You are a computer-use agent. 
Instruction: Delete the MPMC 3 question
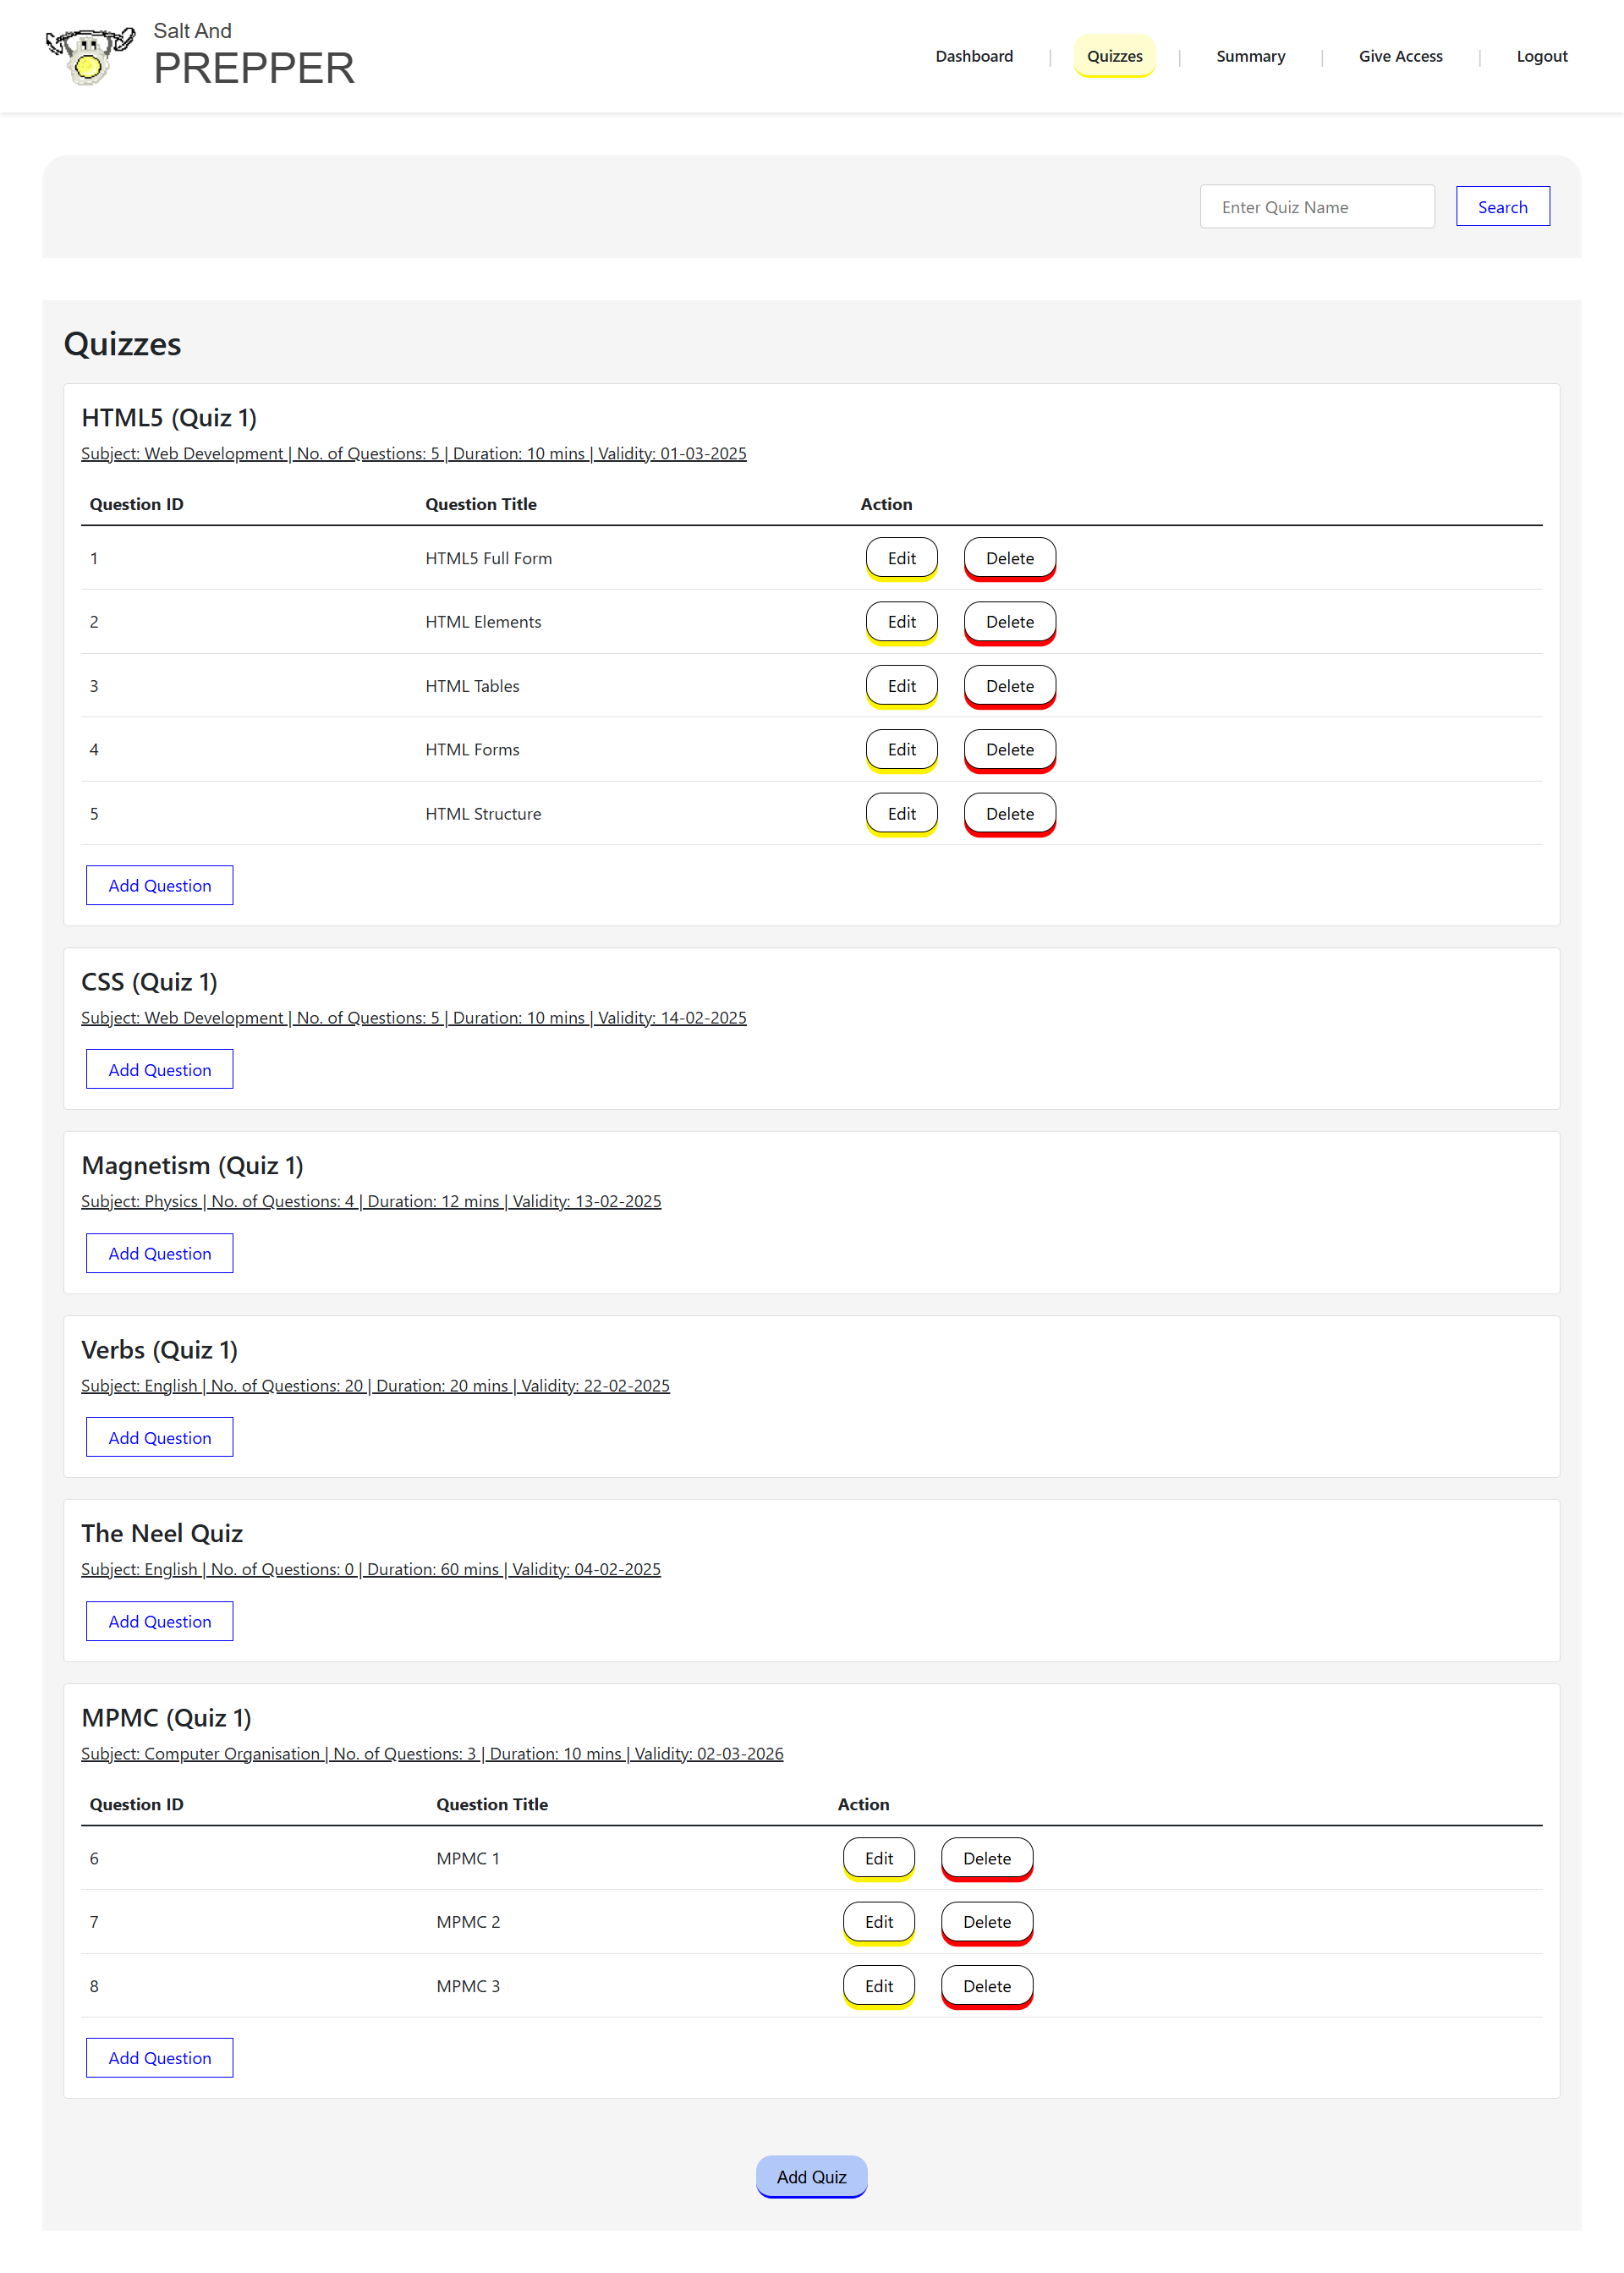[x=986, y=1986]
